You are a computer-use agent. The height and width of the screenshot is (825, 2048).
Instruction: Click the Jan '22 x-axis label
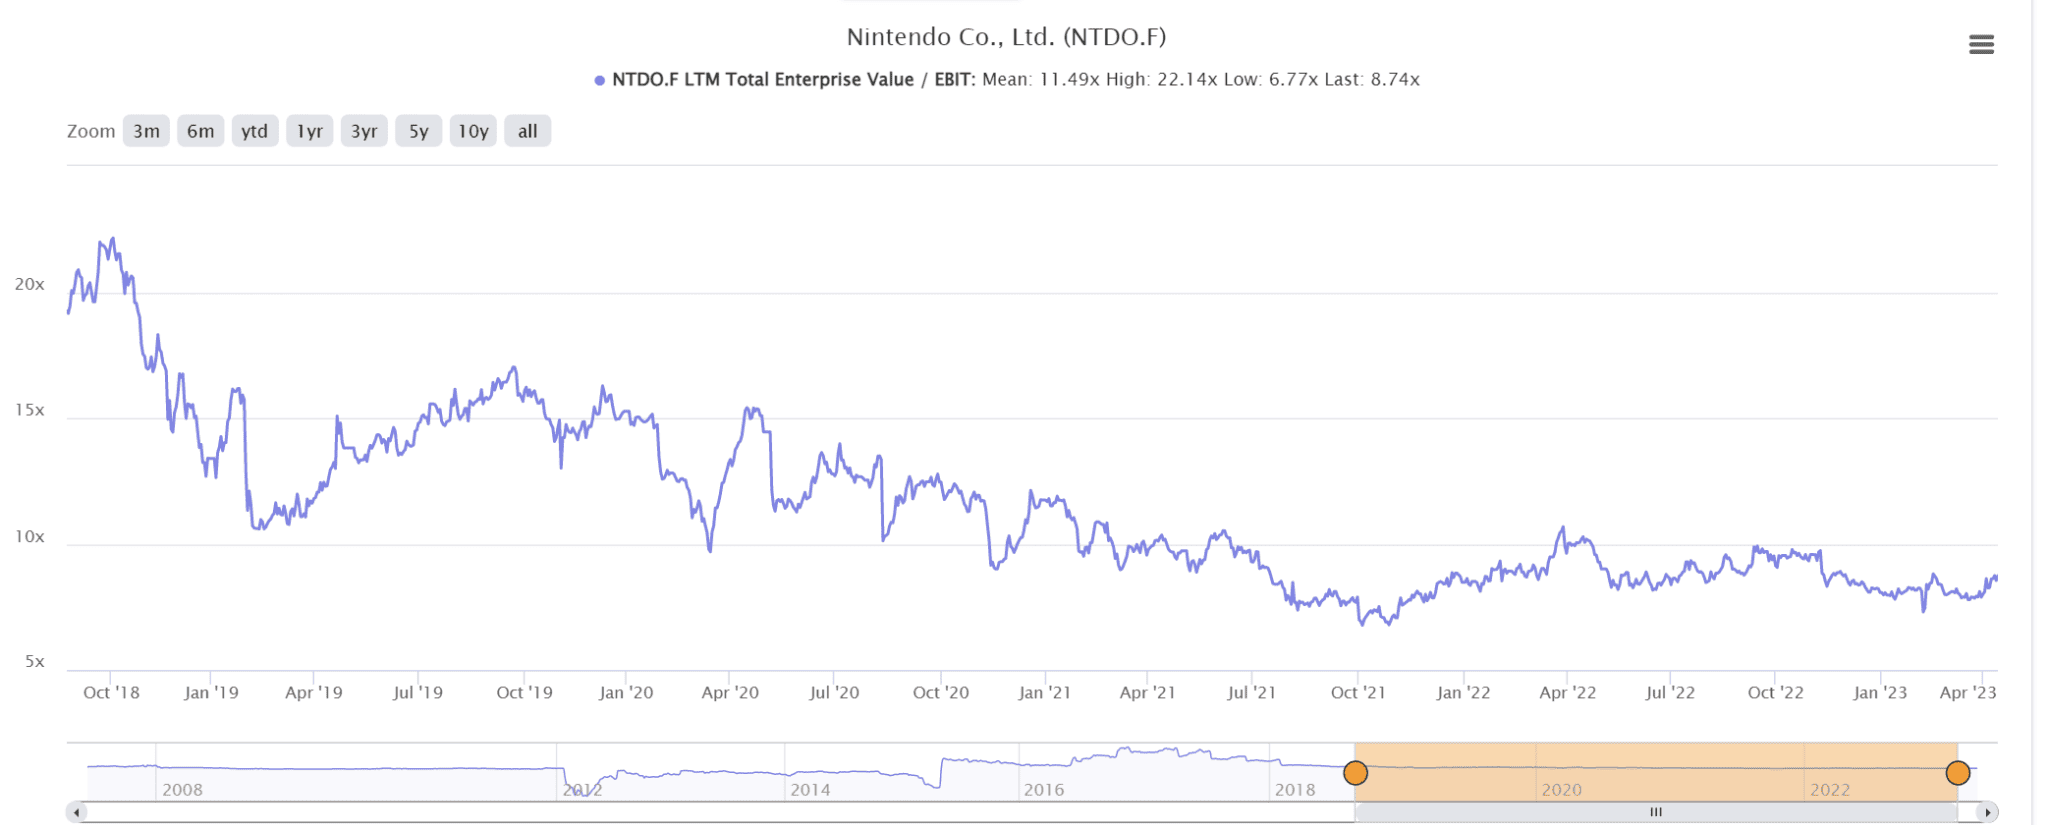1463,692
